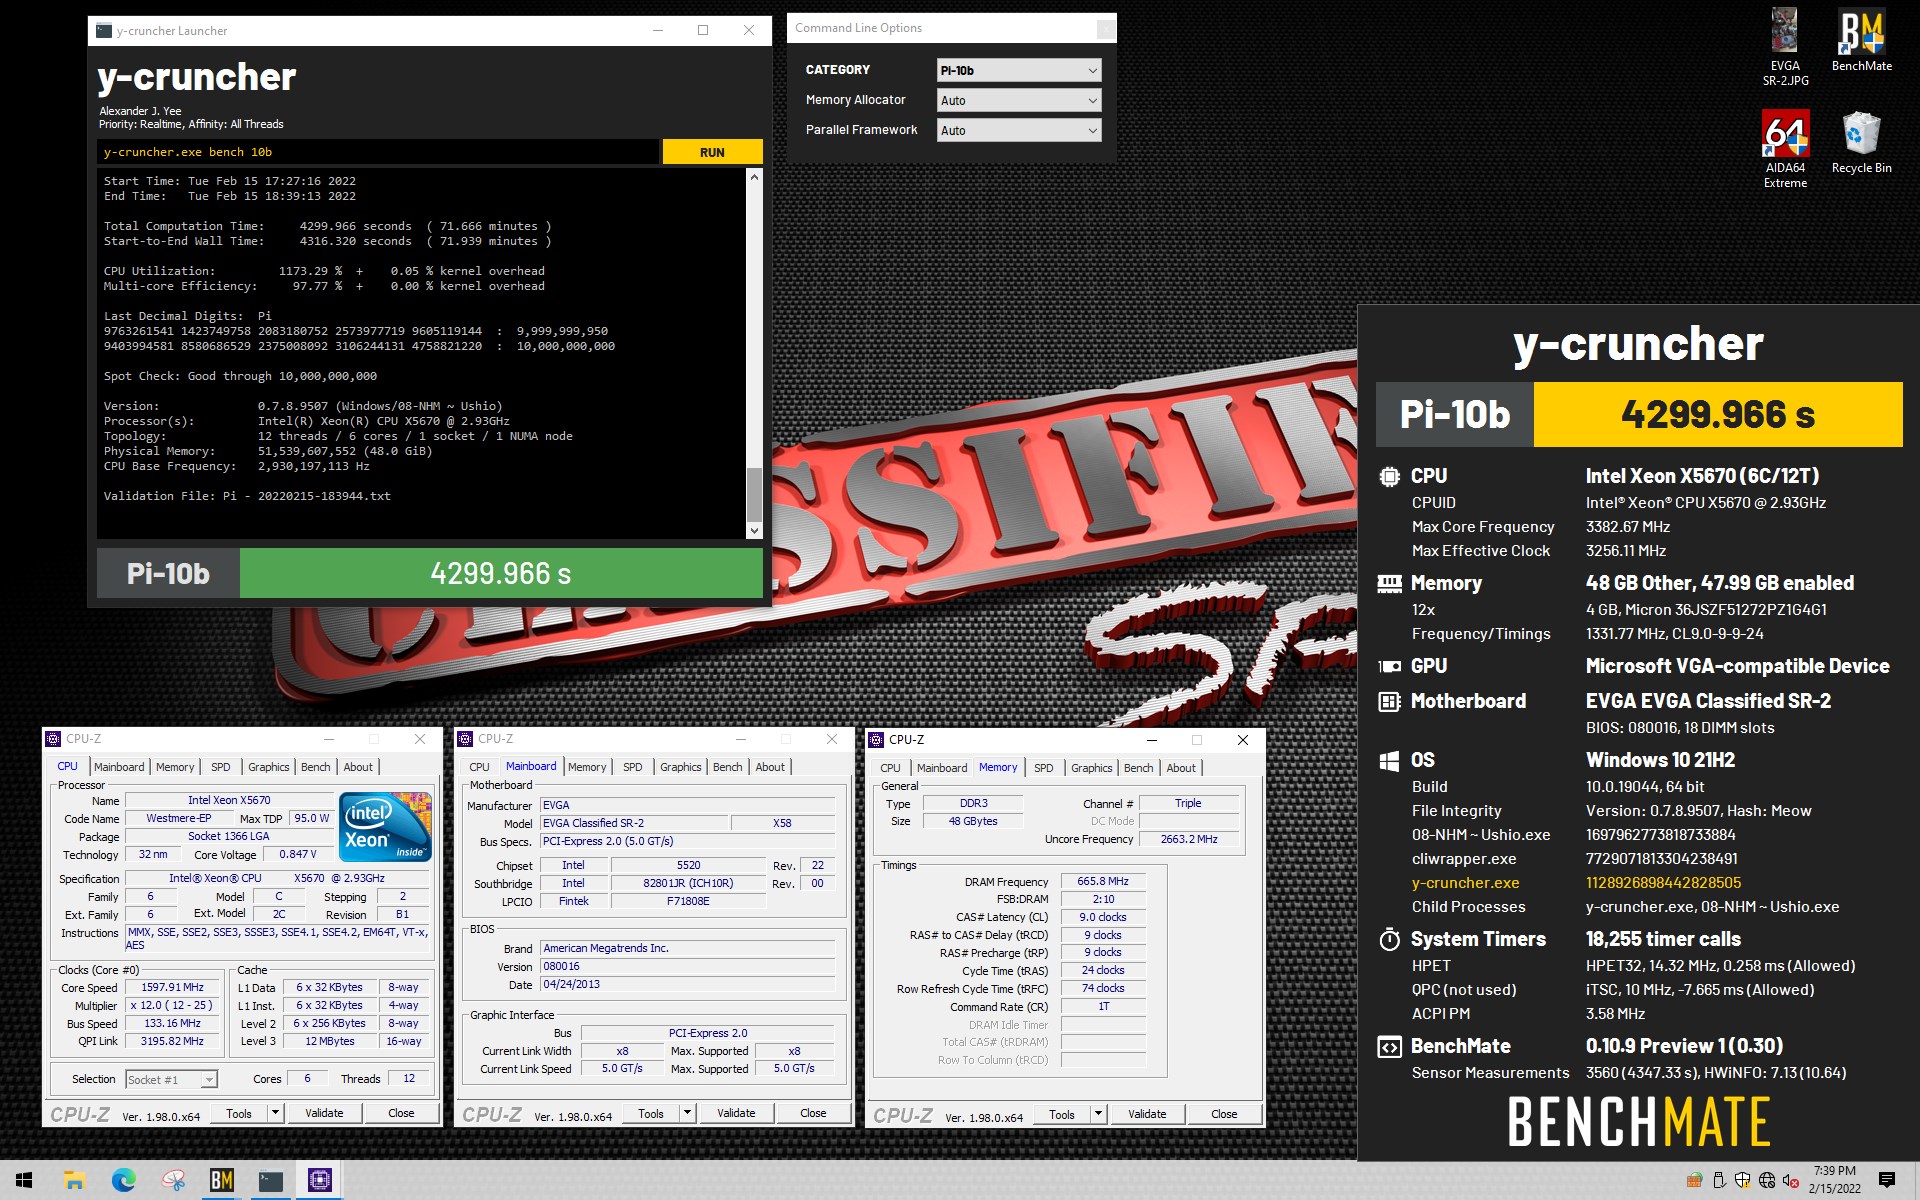Open the Socket #1 selection dropdown
Screen dimensions: 1920x1200
point(171,1080)
